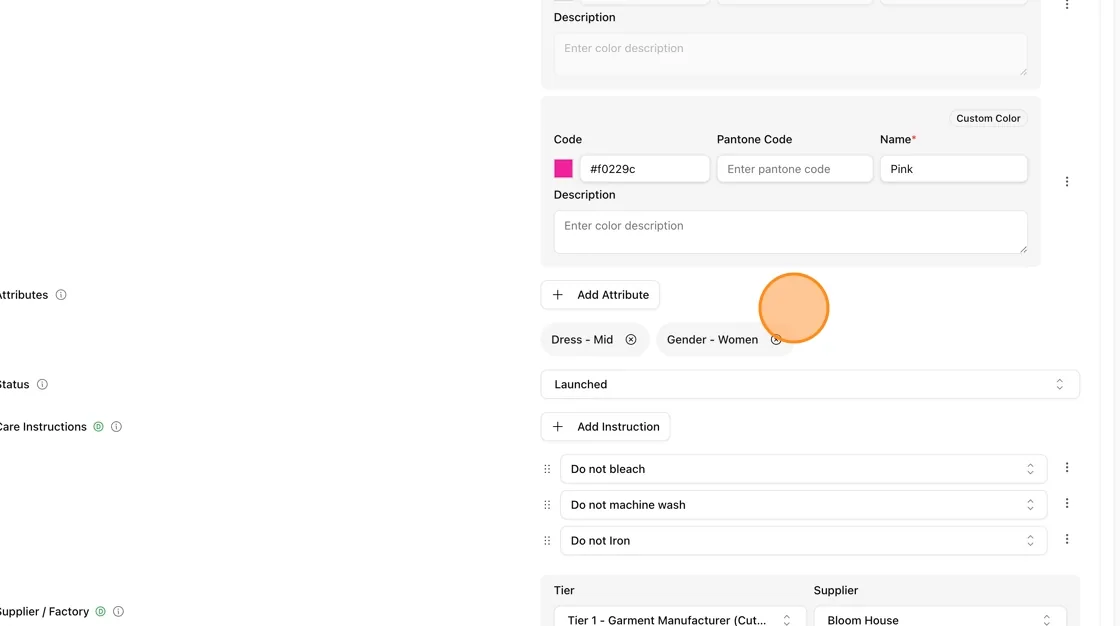Click the Dress - Mid tag label
The width and height of the screenshot is (1120, 626).
582,339
